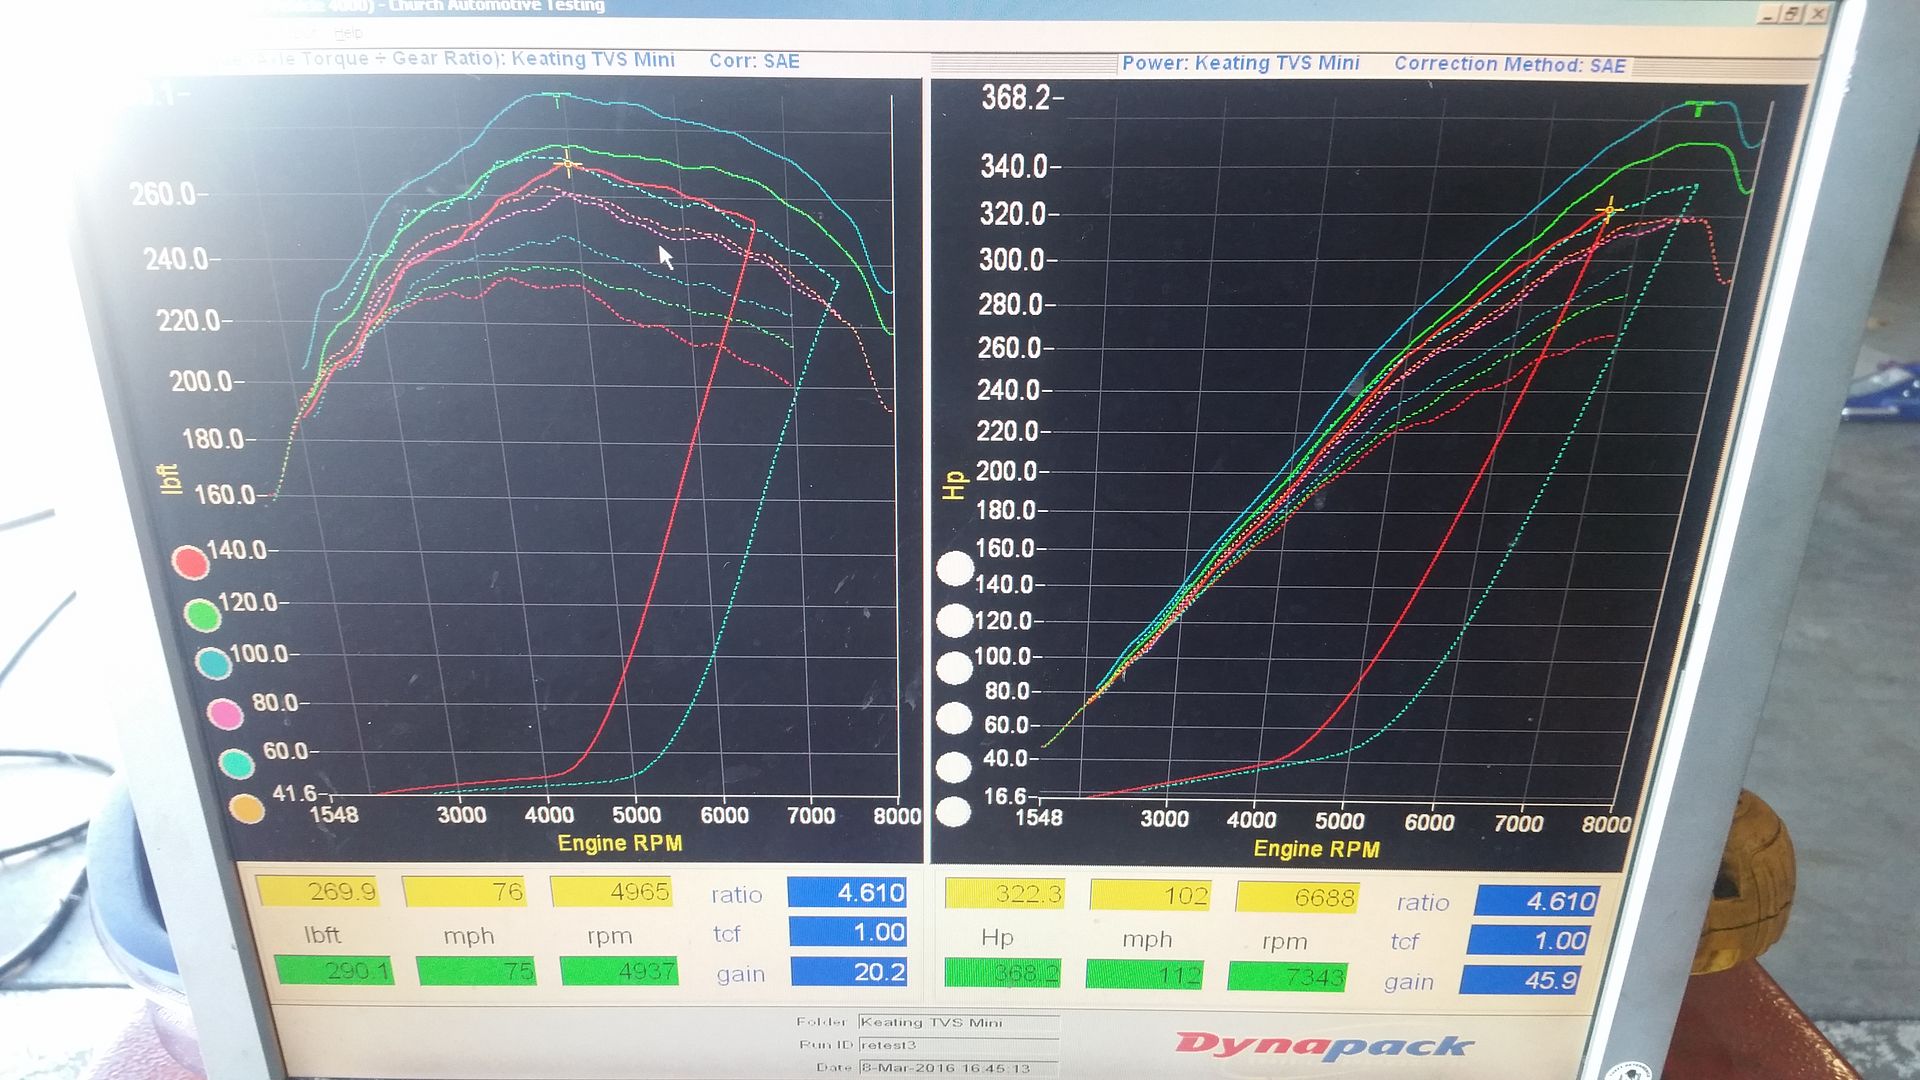Click the yellow cursor marker on torque graph

pos(568,163)
